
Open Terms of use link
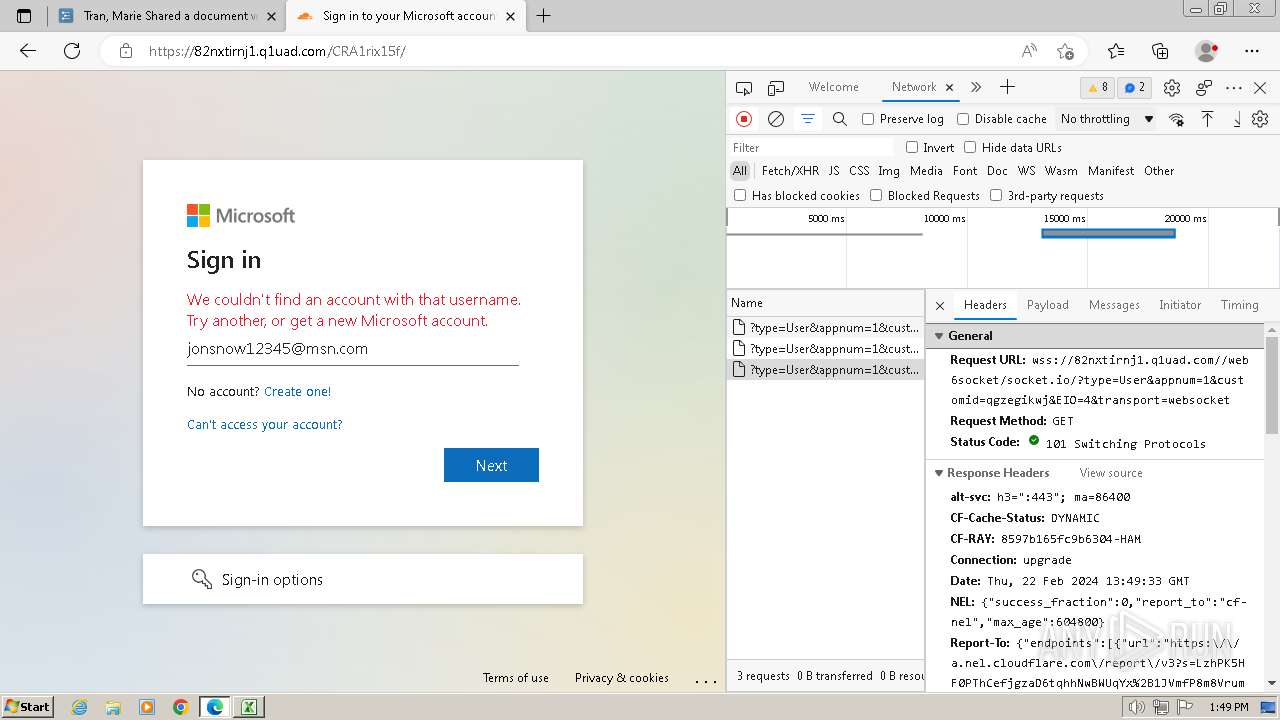pos(516,678)
